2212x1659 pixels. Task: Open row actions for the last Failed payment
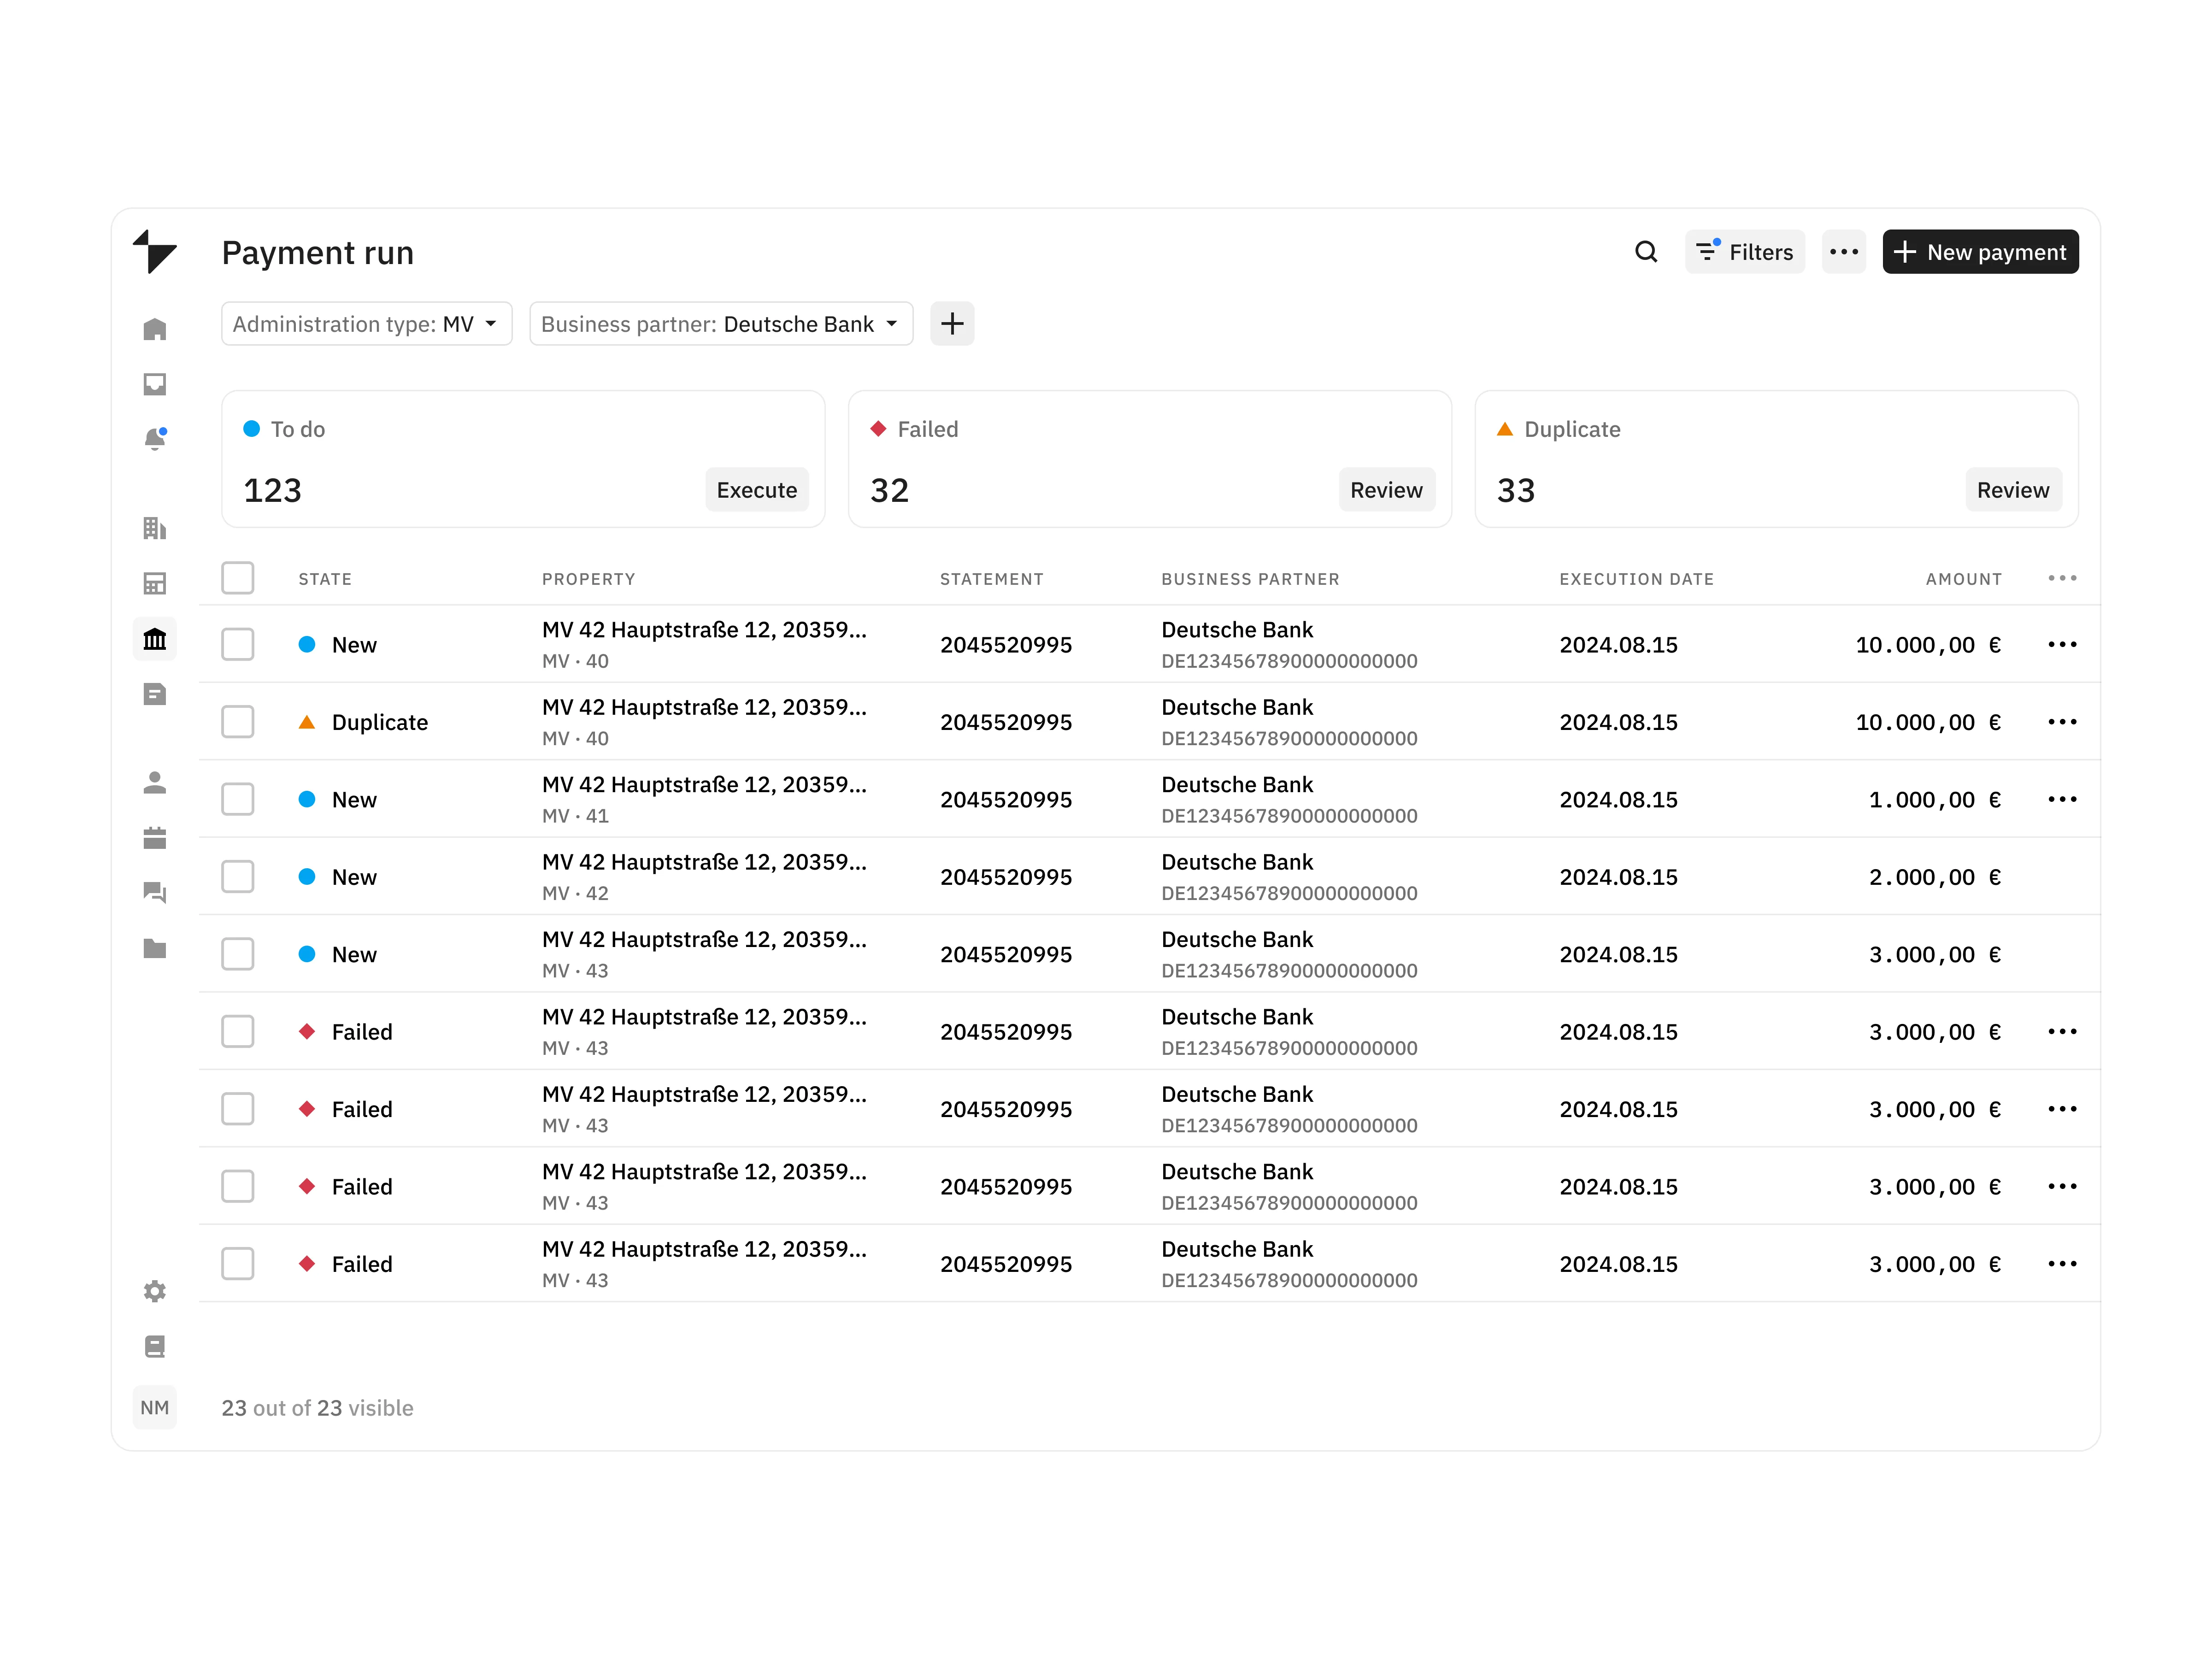tap(2062, 1264)
